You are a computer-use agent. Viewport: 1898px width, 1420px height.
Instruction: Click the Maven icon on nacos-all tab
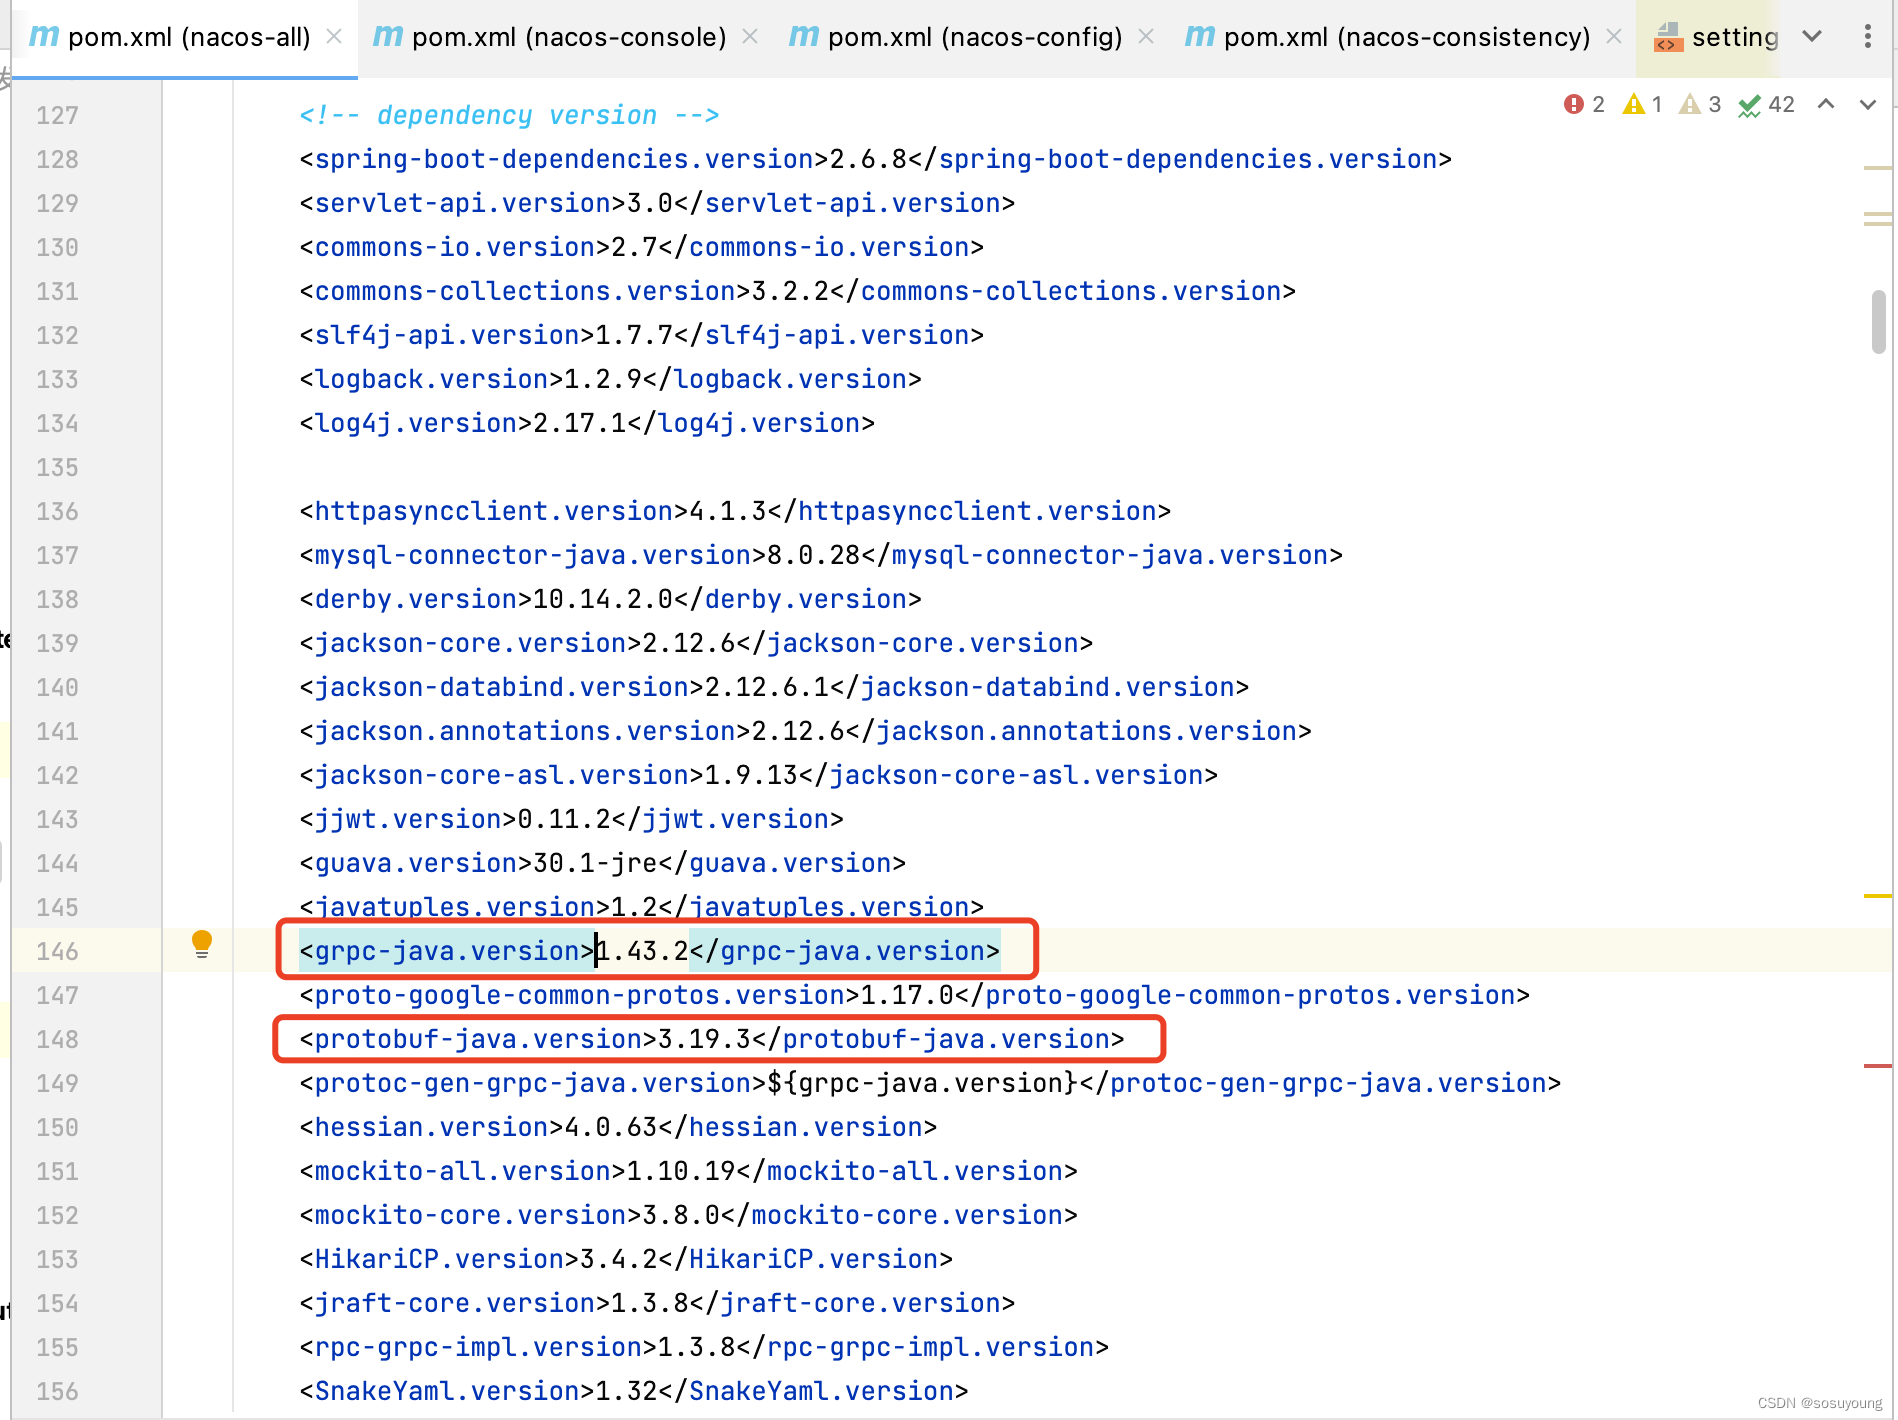(44, 36)
